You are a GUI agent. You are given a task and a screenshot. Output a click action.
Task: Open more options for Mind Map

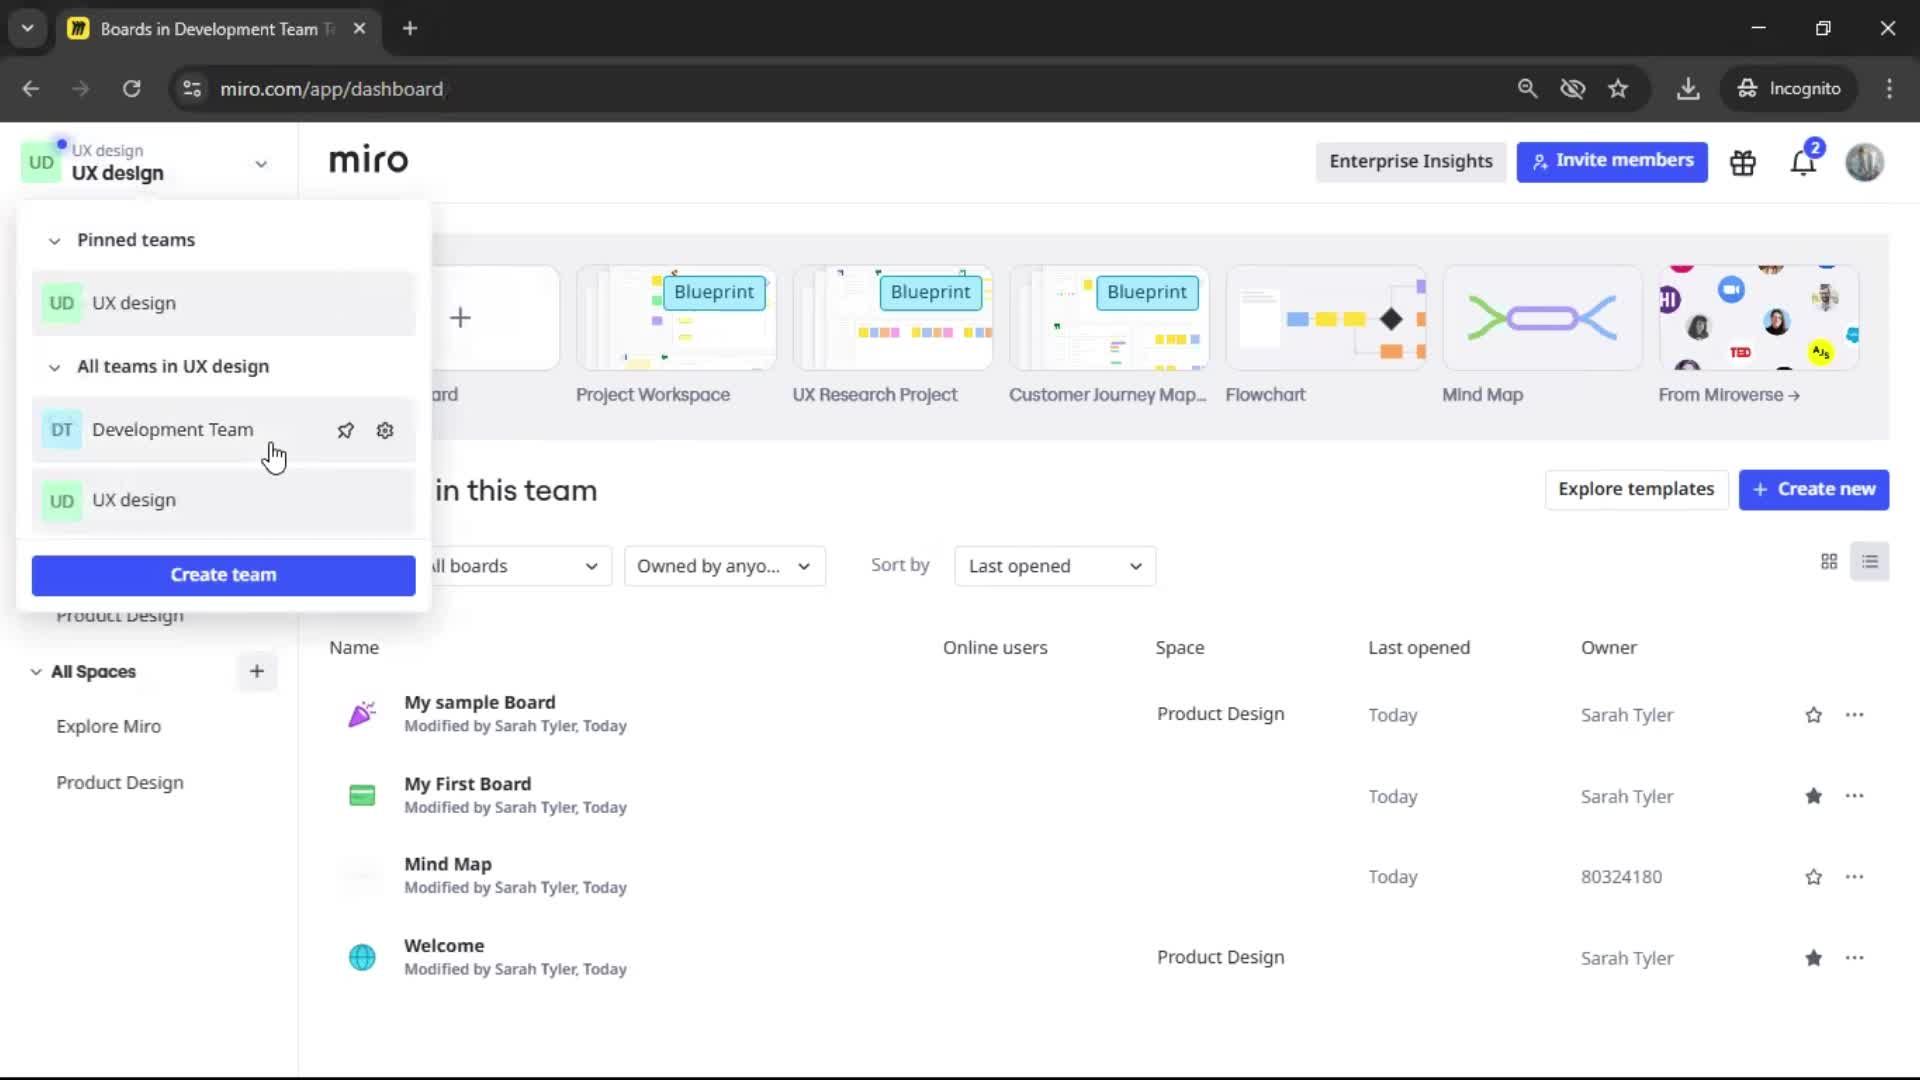coord(1855,877)
